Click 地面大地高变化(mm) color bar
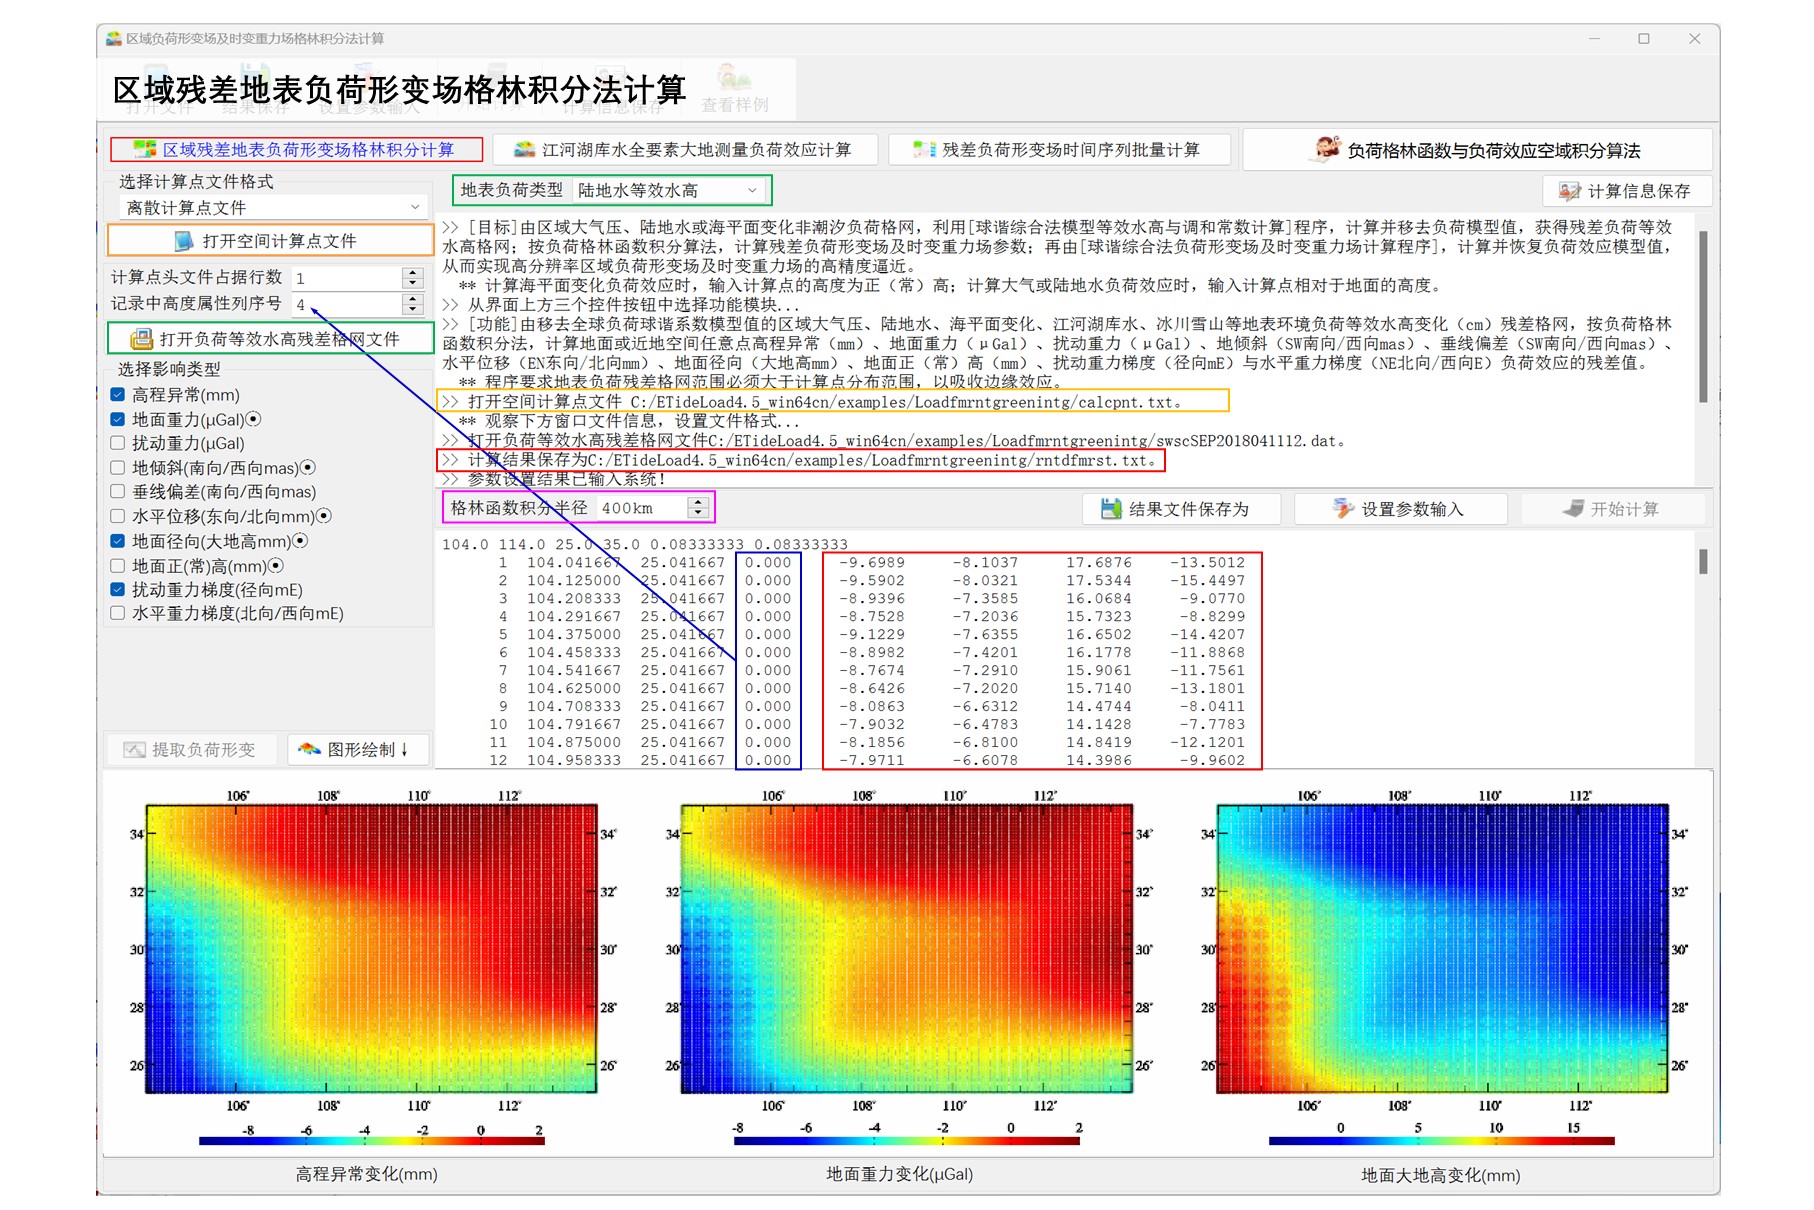This screenshot has width=1814, height=1210. (x=1441, y=1140)
